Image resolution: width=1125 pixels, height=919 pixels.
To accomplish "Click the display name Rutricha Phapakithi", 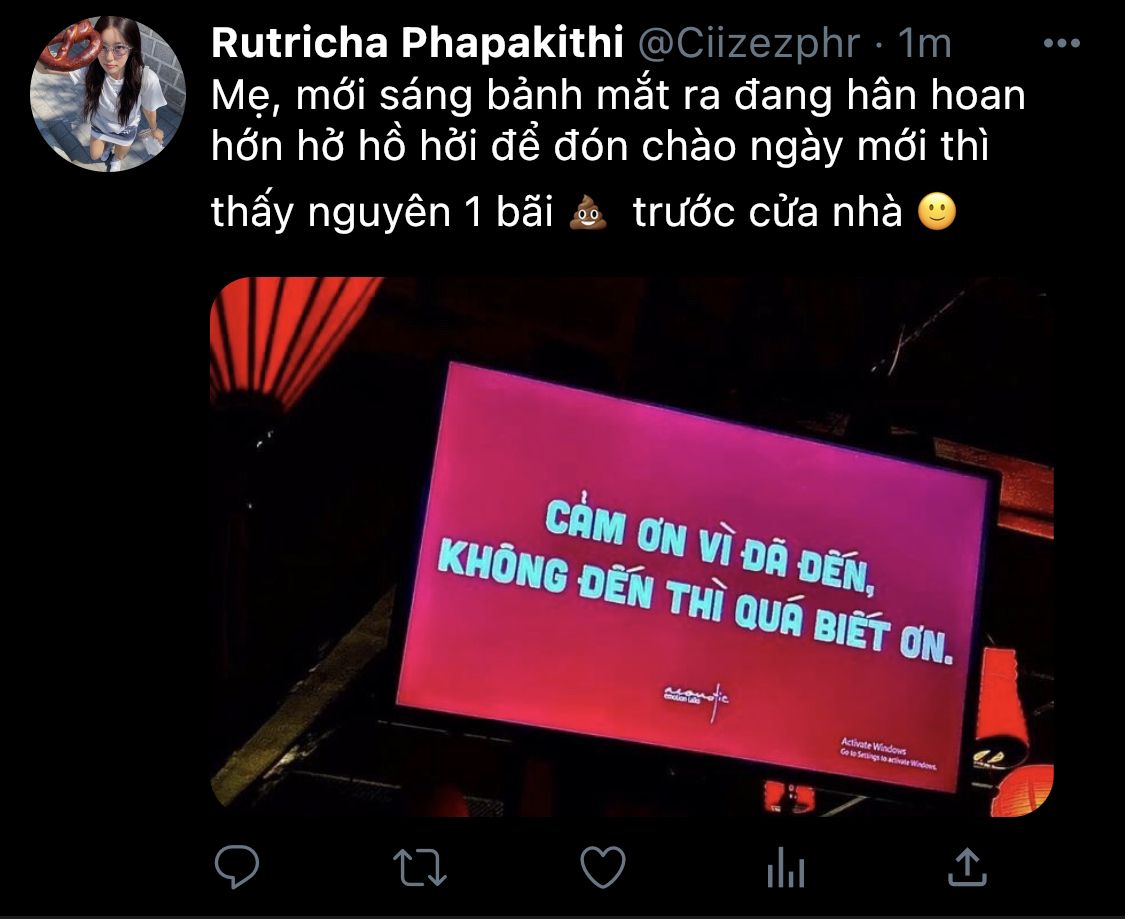I will 417,43.
